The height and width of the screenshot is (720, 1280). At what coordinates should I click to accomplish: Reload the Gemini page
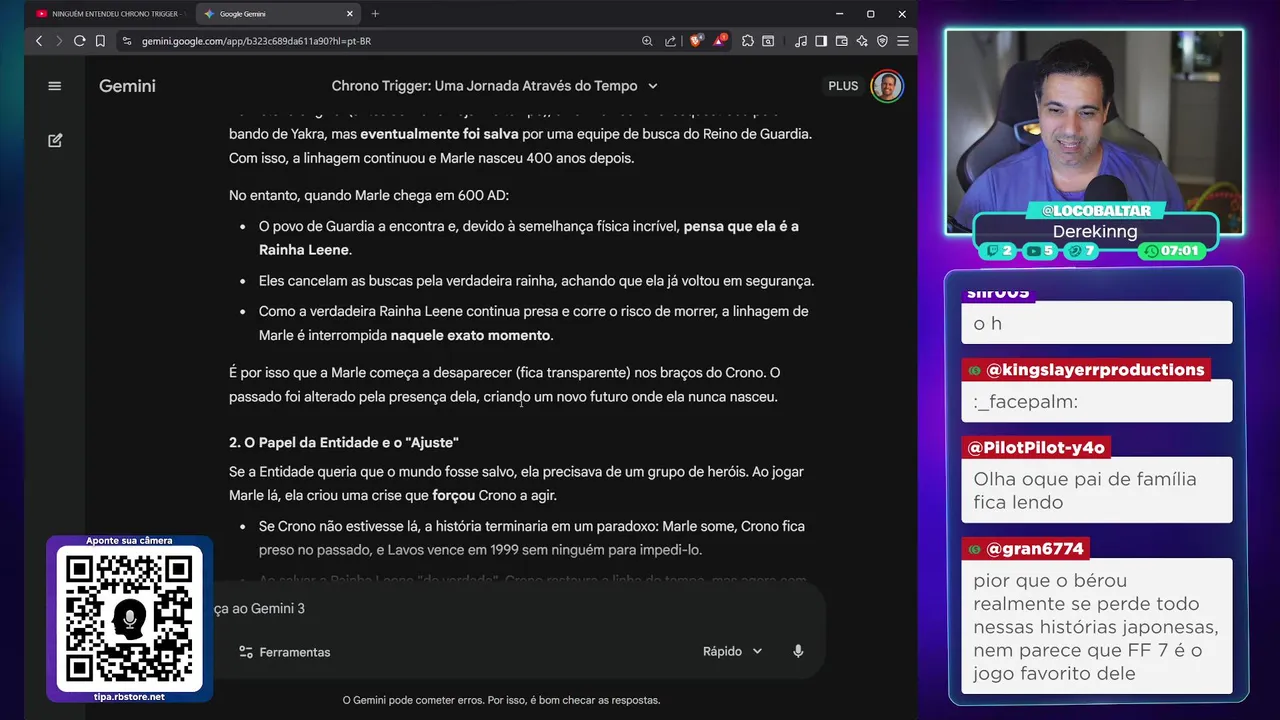pyautogui.click(x=80, y=41)
